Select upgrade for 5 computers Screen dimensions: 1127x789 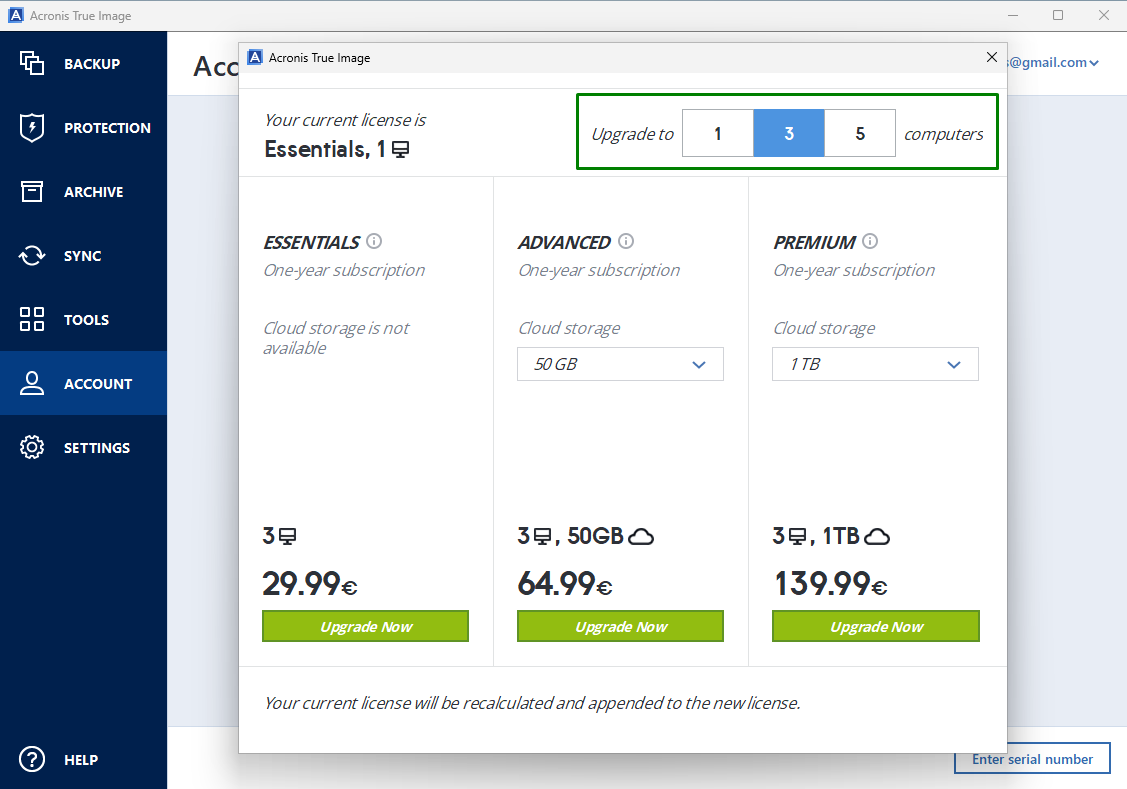pos(860,133)
